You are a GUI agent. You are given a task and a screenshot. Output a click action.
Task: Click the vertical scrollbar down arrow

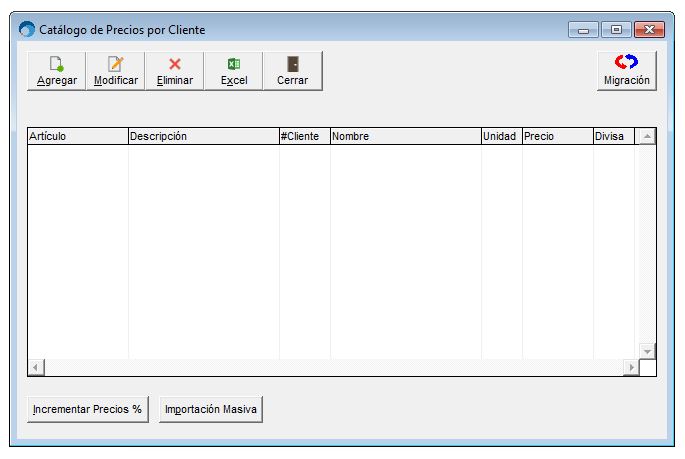click(x=647, y=351)
